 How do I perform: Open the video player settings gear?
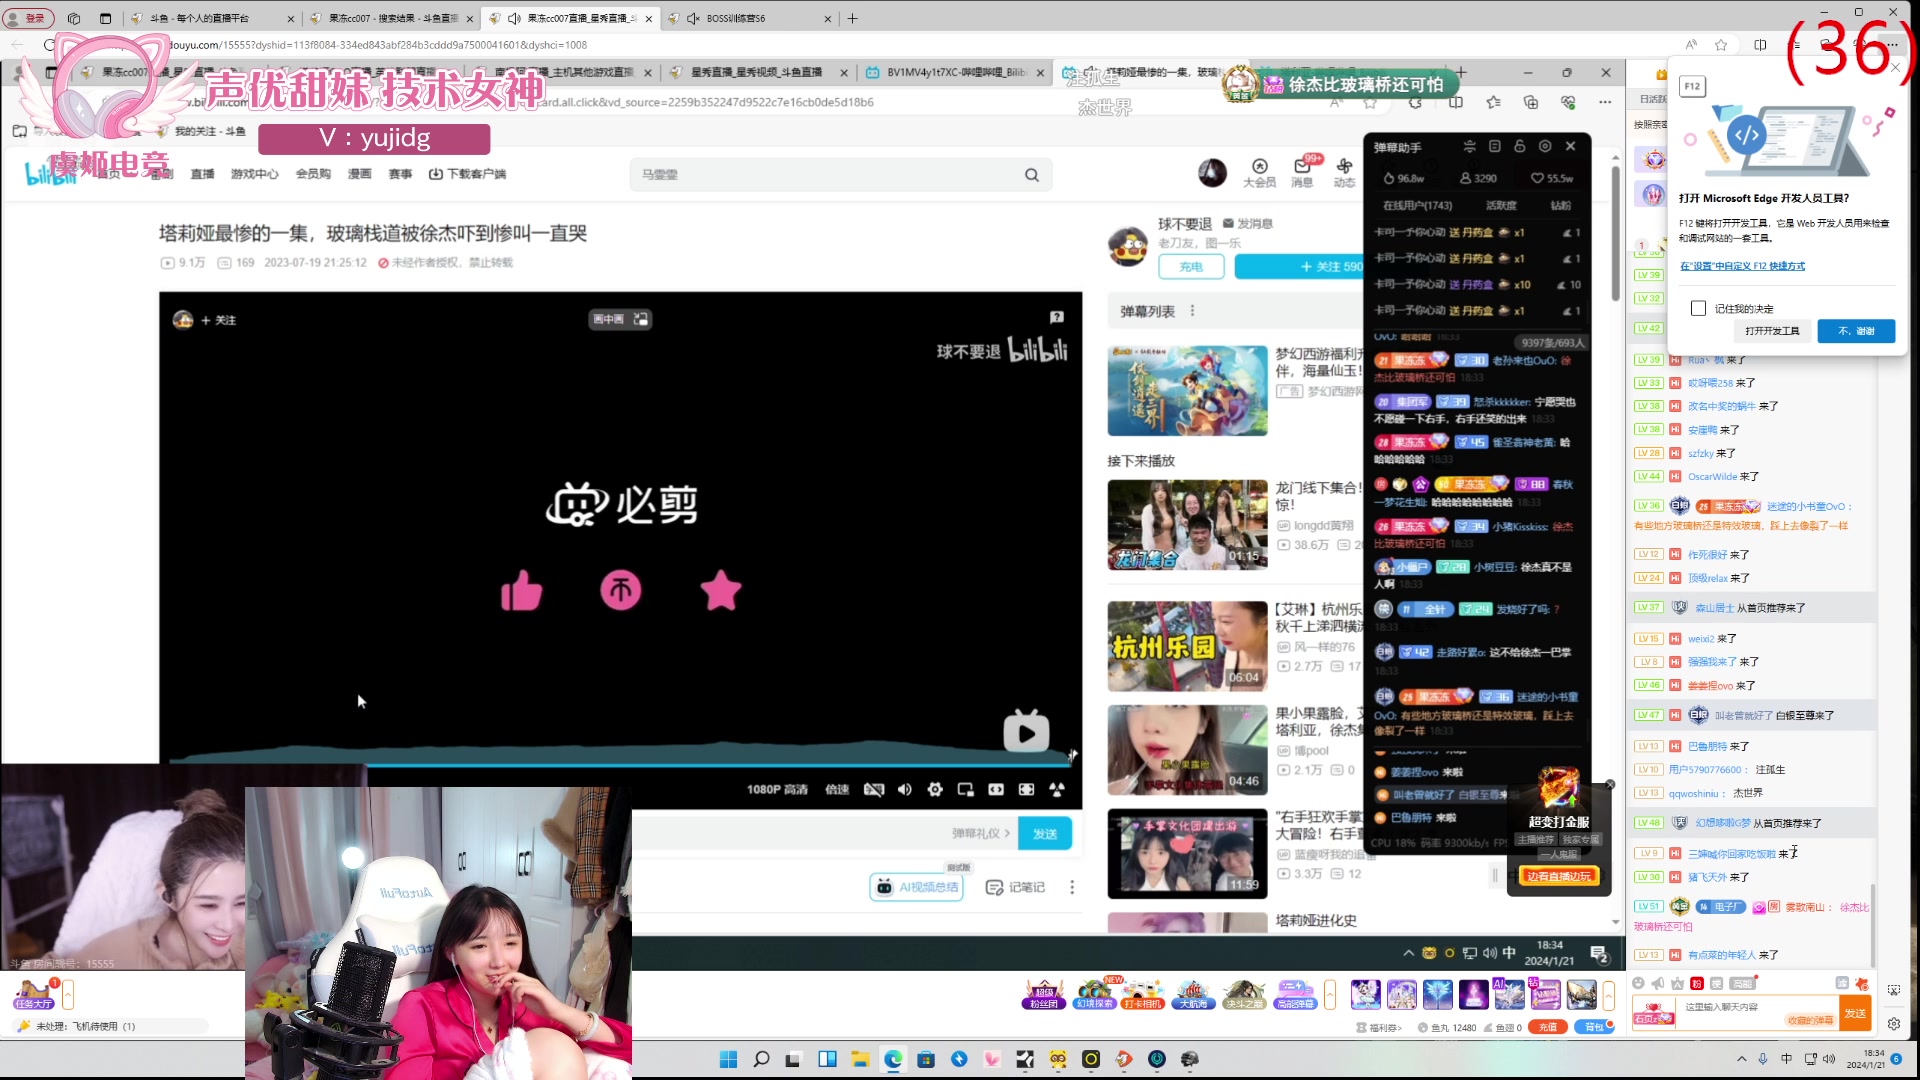935,789
